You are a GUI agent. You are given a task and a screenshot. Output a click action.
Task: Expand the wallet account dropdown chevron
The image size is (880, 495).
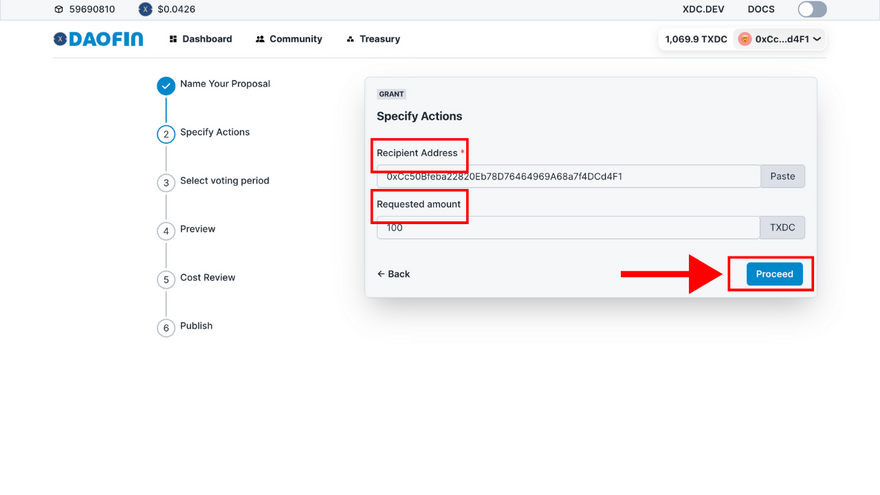pyautogui.click(x=818, y=39)
